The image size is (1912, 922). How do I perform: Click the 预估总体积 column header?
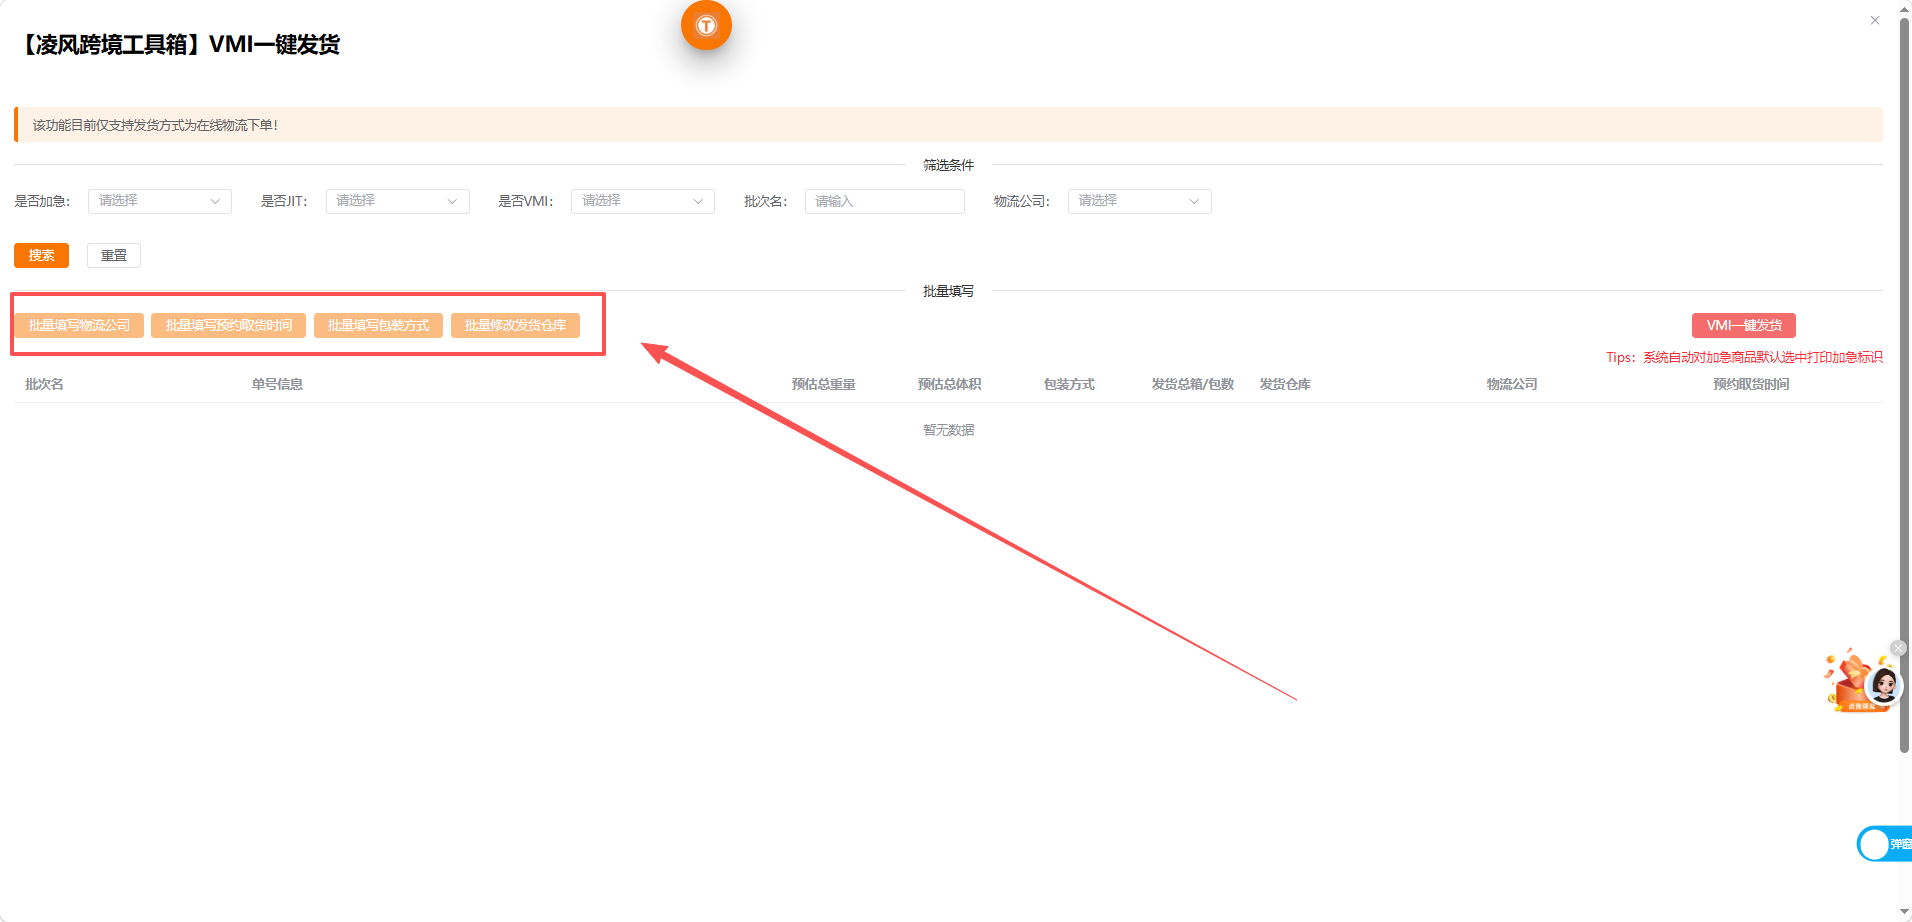950,384
